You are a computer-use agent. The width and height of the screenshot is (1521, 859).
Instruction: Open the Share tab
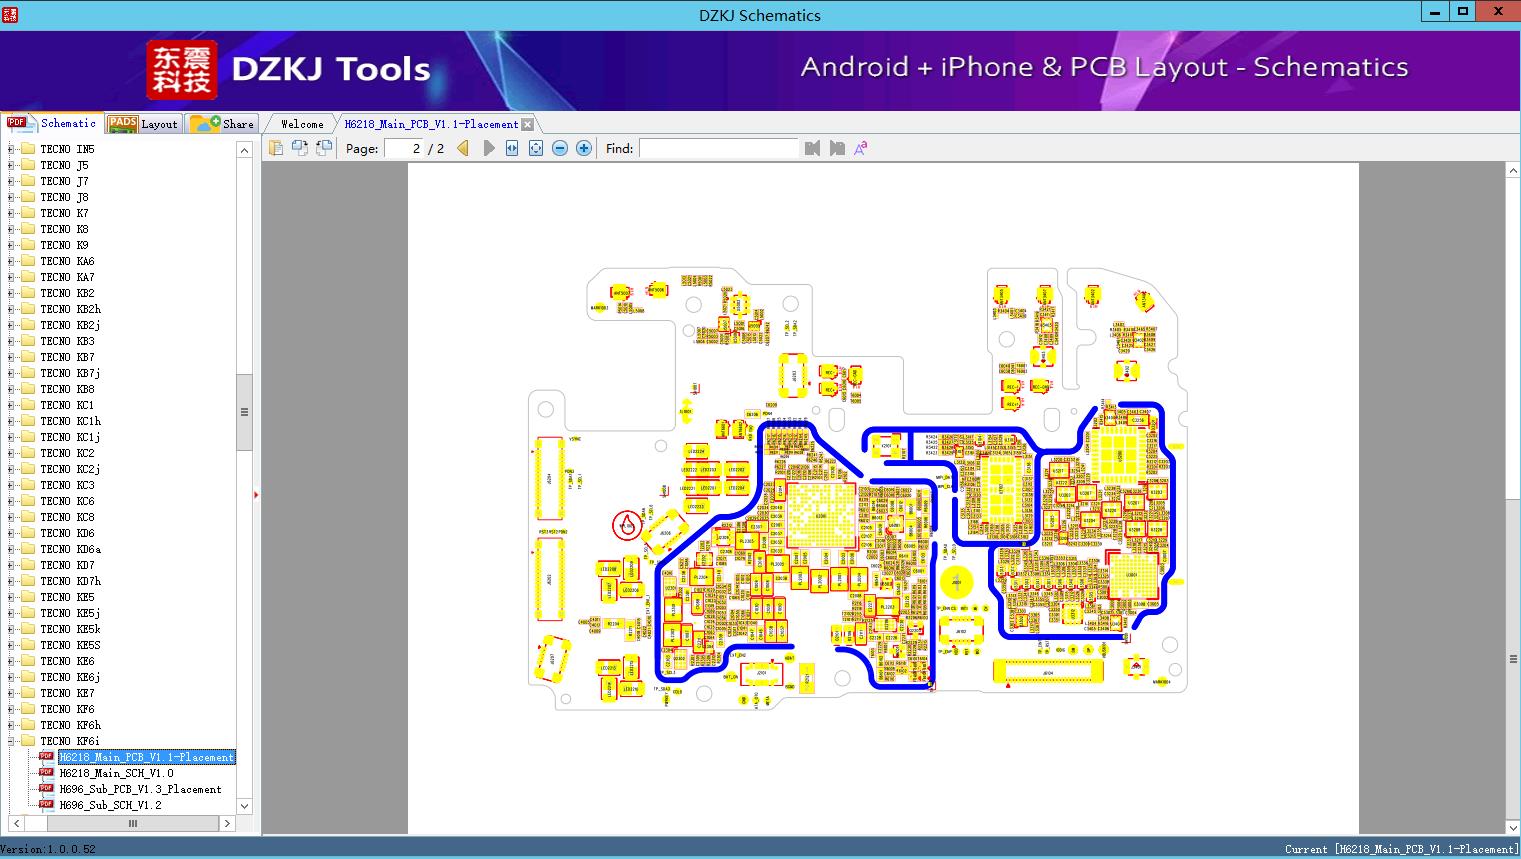[222, 123]
